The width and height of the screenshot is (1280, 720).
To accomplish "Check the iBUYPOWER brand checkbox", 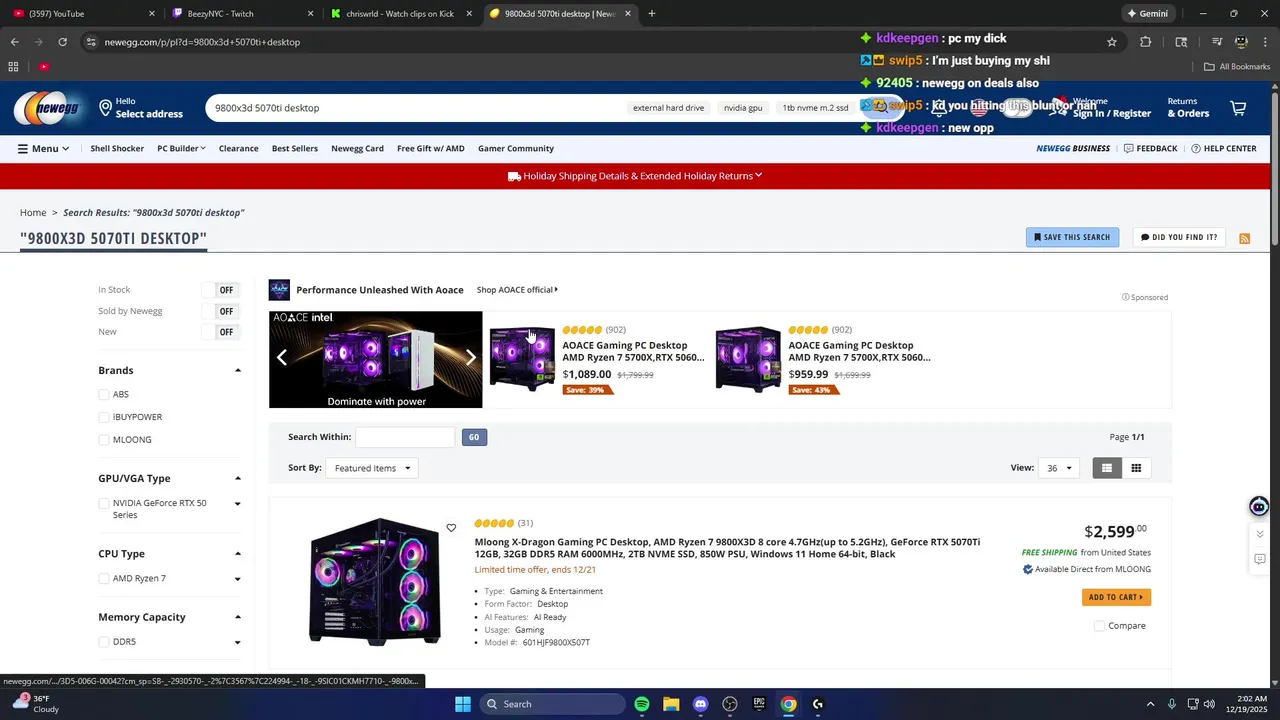I will (x=104, y=417).
